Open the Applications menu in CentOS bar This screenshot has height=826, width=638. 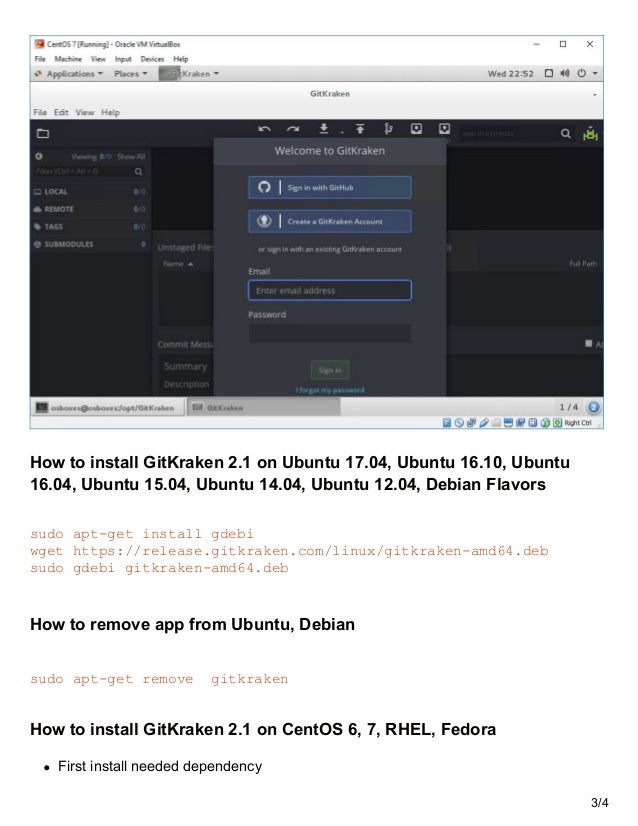pos(69,74)
